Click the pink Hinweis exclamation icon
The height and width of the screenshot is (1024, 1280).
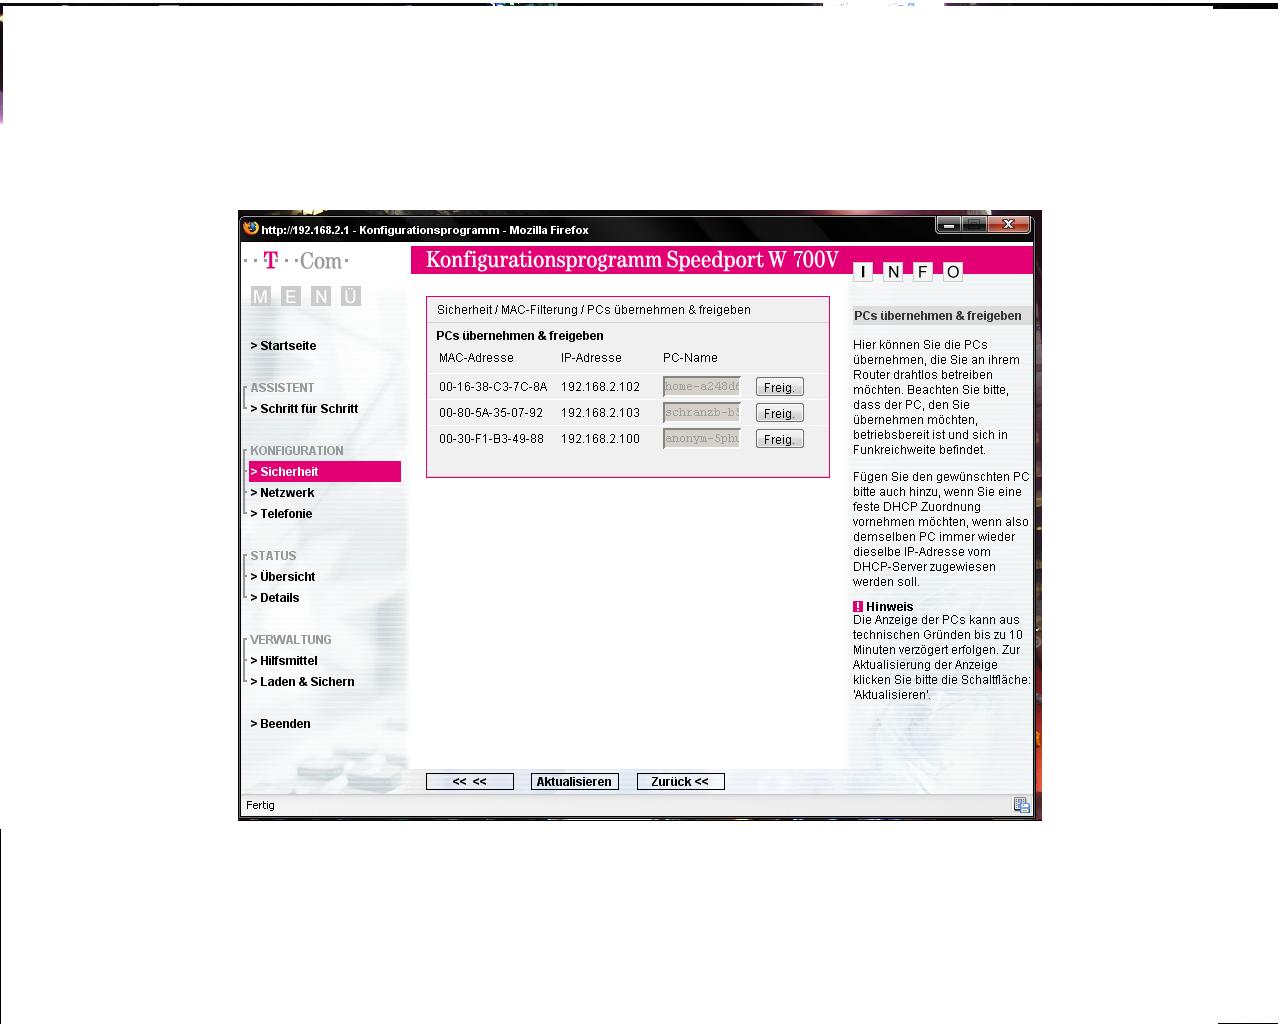click(858, 606)
